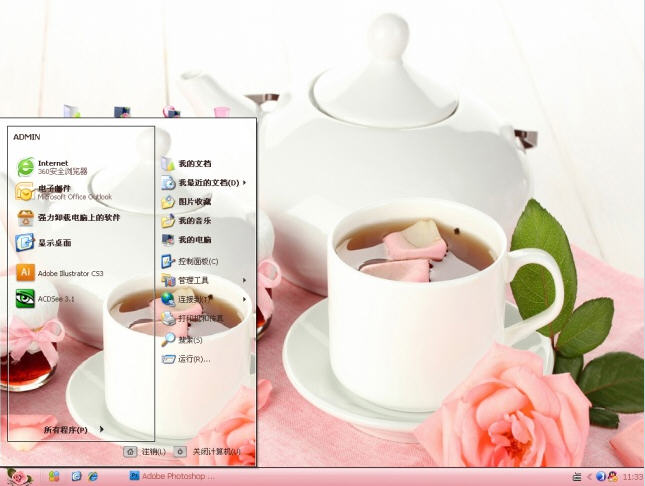Open the four-color quick launch icon

click(54, 477)
